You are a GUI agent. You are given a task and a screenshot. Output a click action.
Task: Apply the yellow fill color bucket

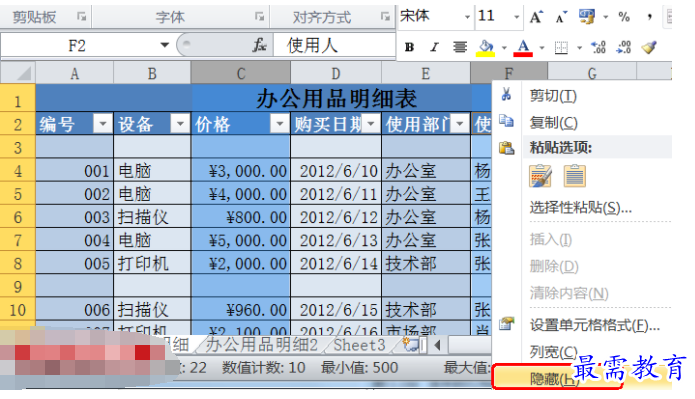(486, 47)
